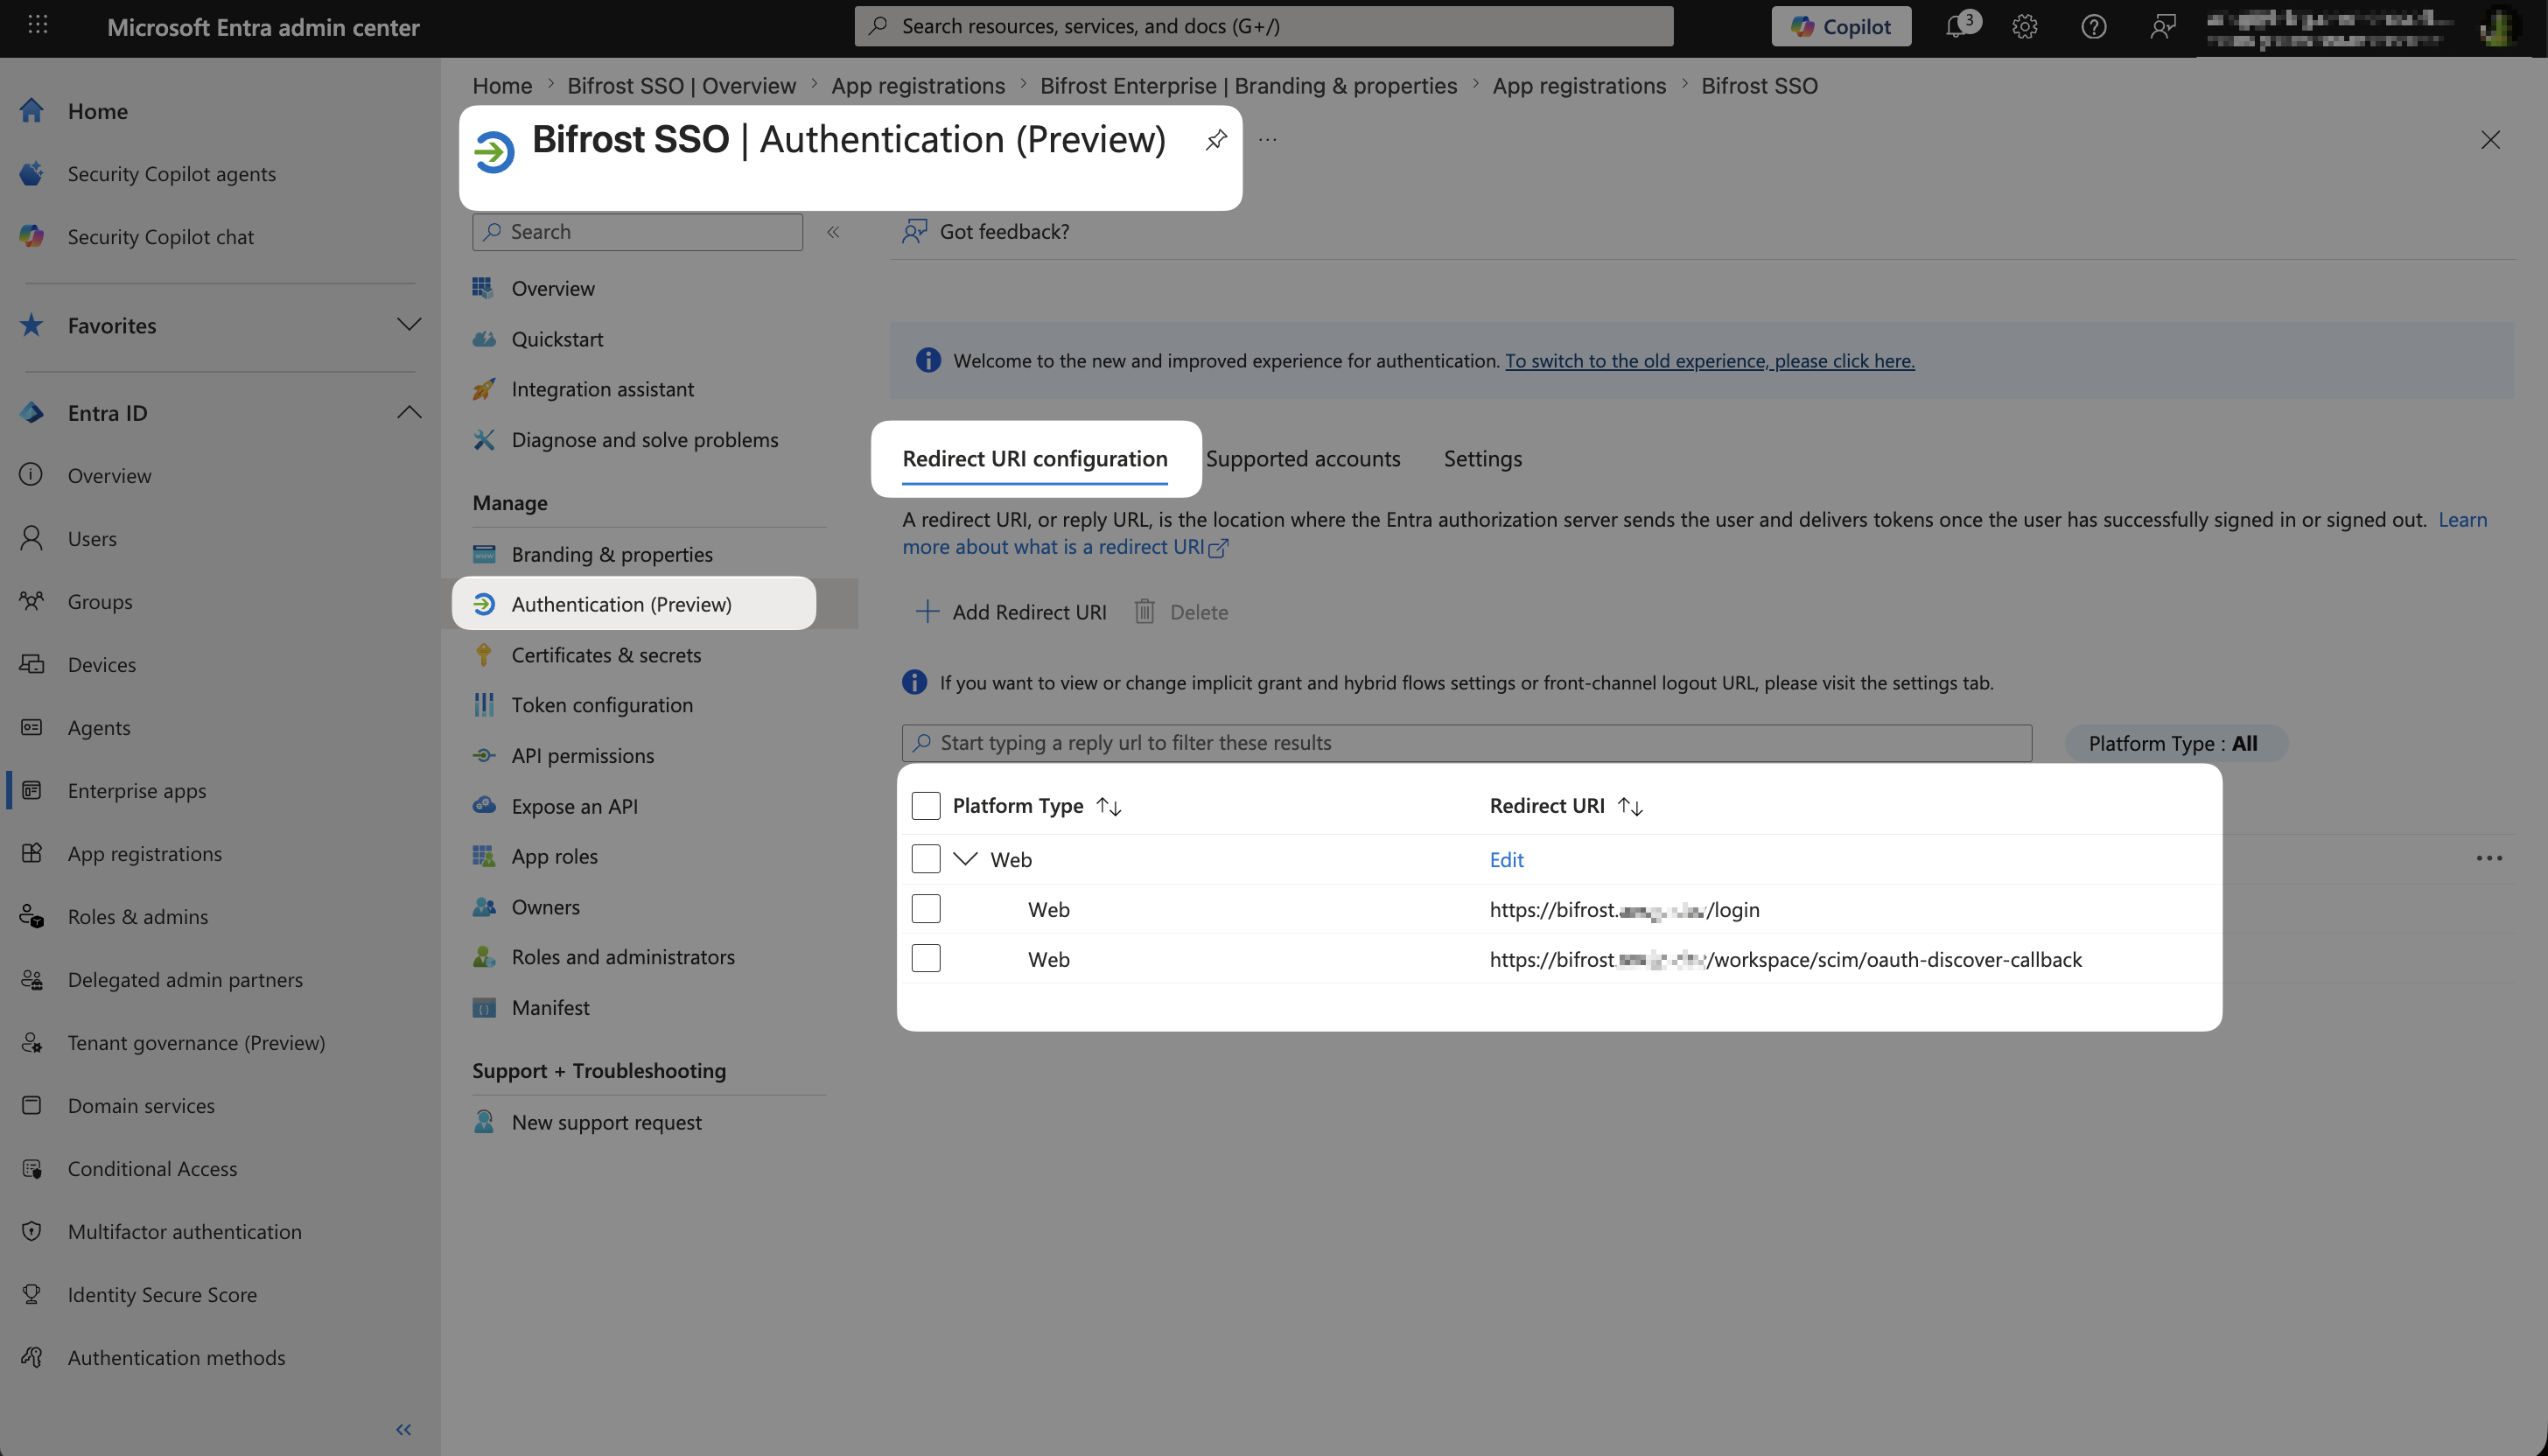
Task: Open Roles & admins
Action: (138, 917)
